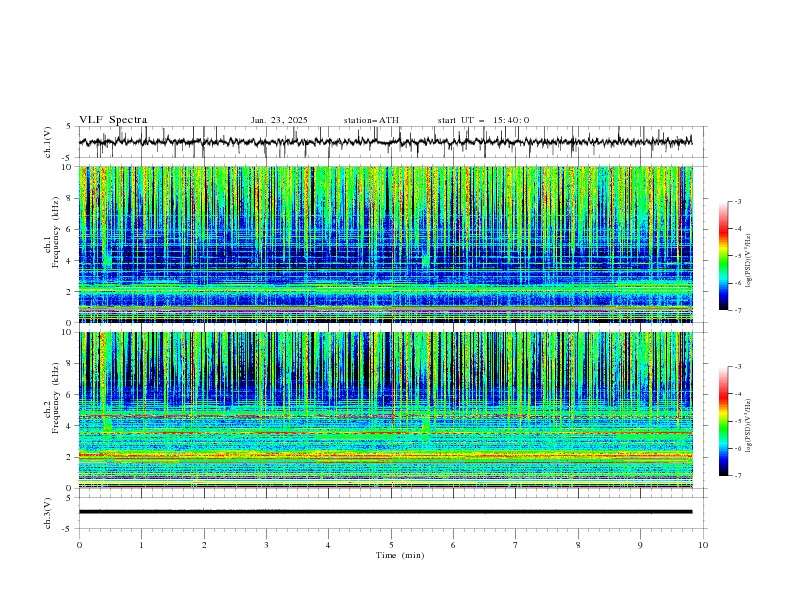Click the "Time (min)" axis label

coord(400,555)
